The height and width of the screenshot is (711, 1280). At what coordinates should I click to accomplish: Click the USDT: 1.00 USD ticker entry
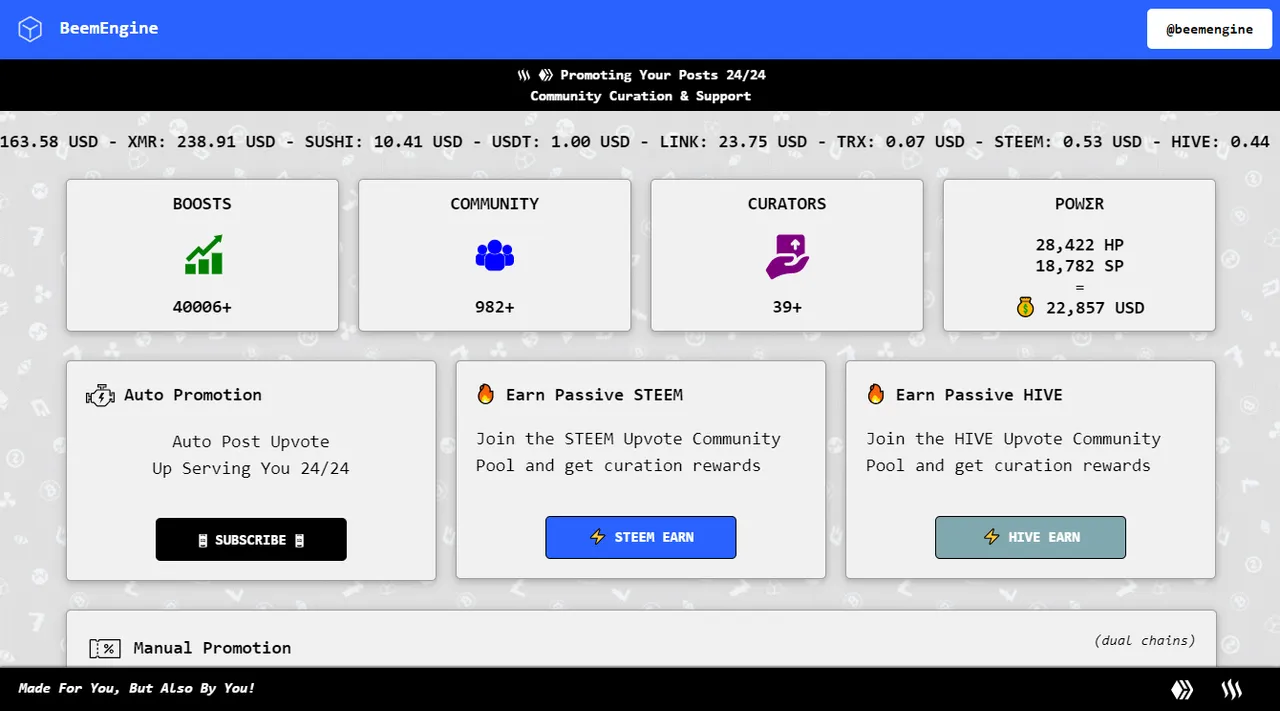coord(561,142)
